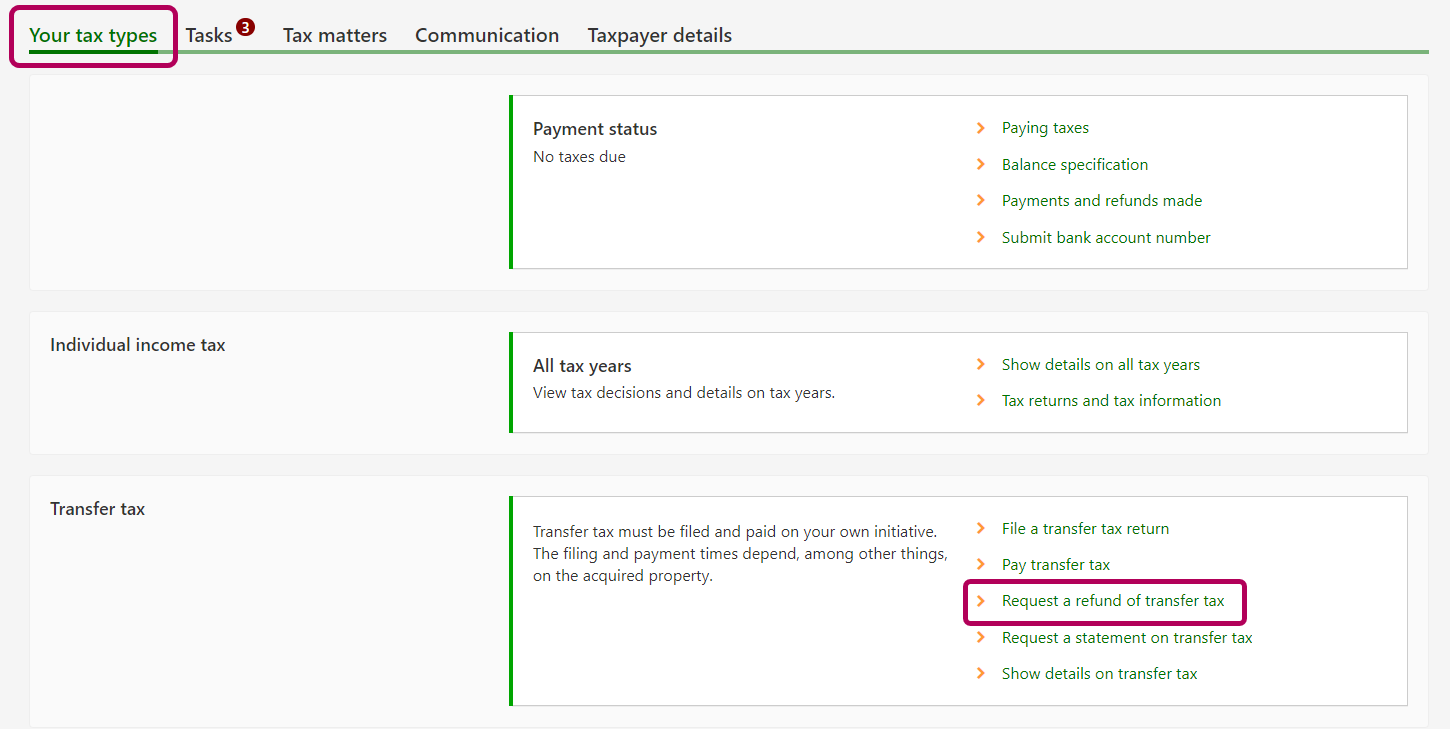Click Submit bank account number link
The width and height of the screenshot is (1450, 729).
[x=1106, y=238]
